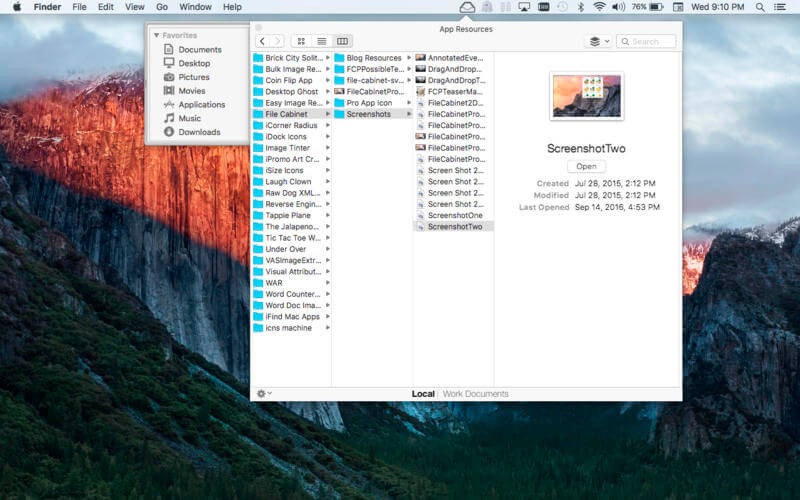Viewport: 800px width, 500px height.
Task: Open the gear actions menu at bottom
Action: point(263,393)
